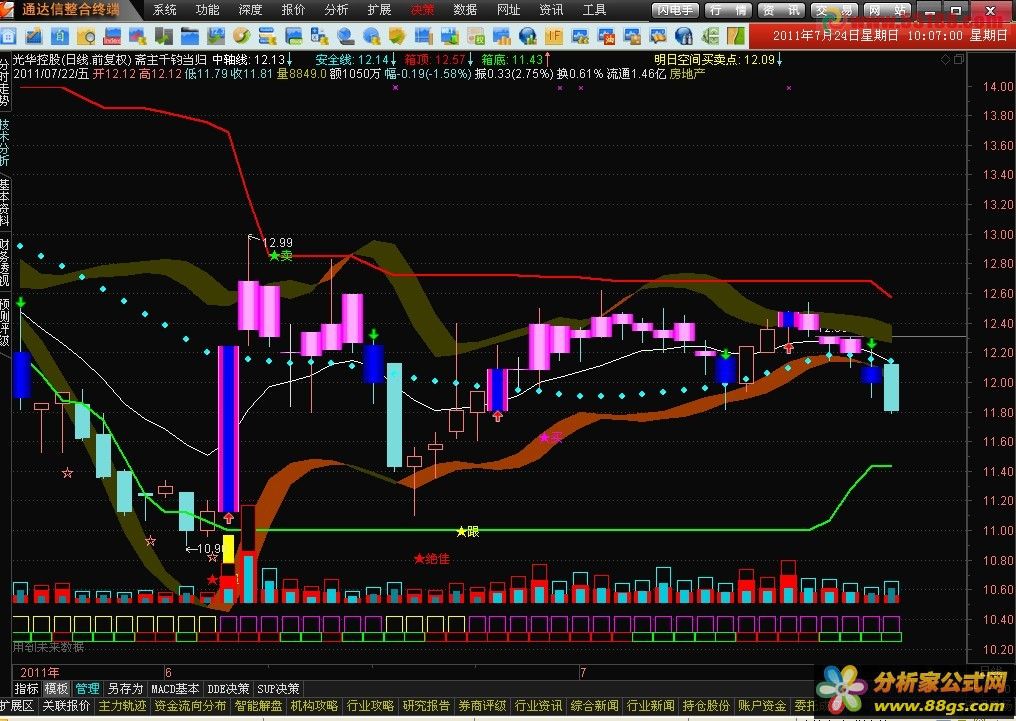Open the 资金流向分布 bottom tab
1016x721 pixels.
point(190,705)
